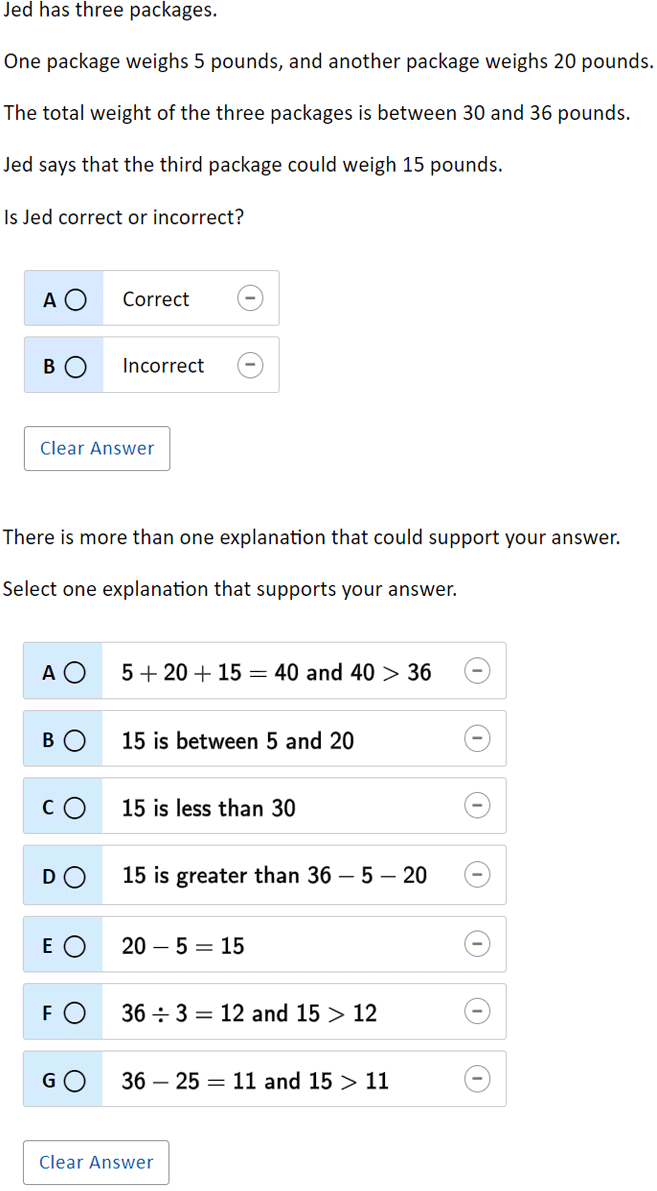
Task: Select radio button A for Correct
Action: 75,300
